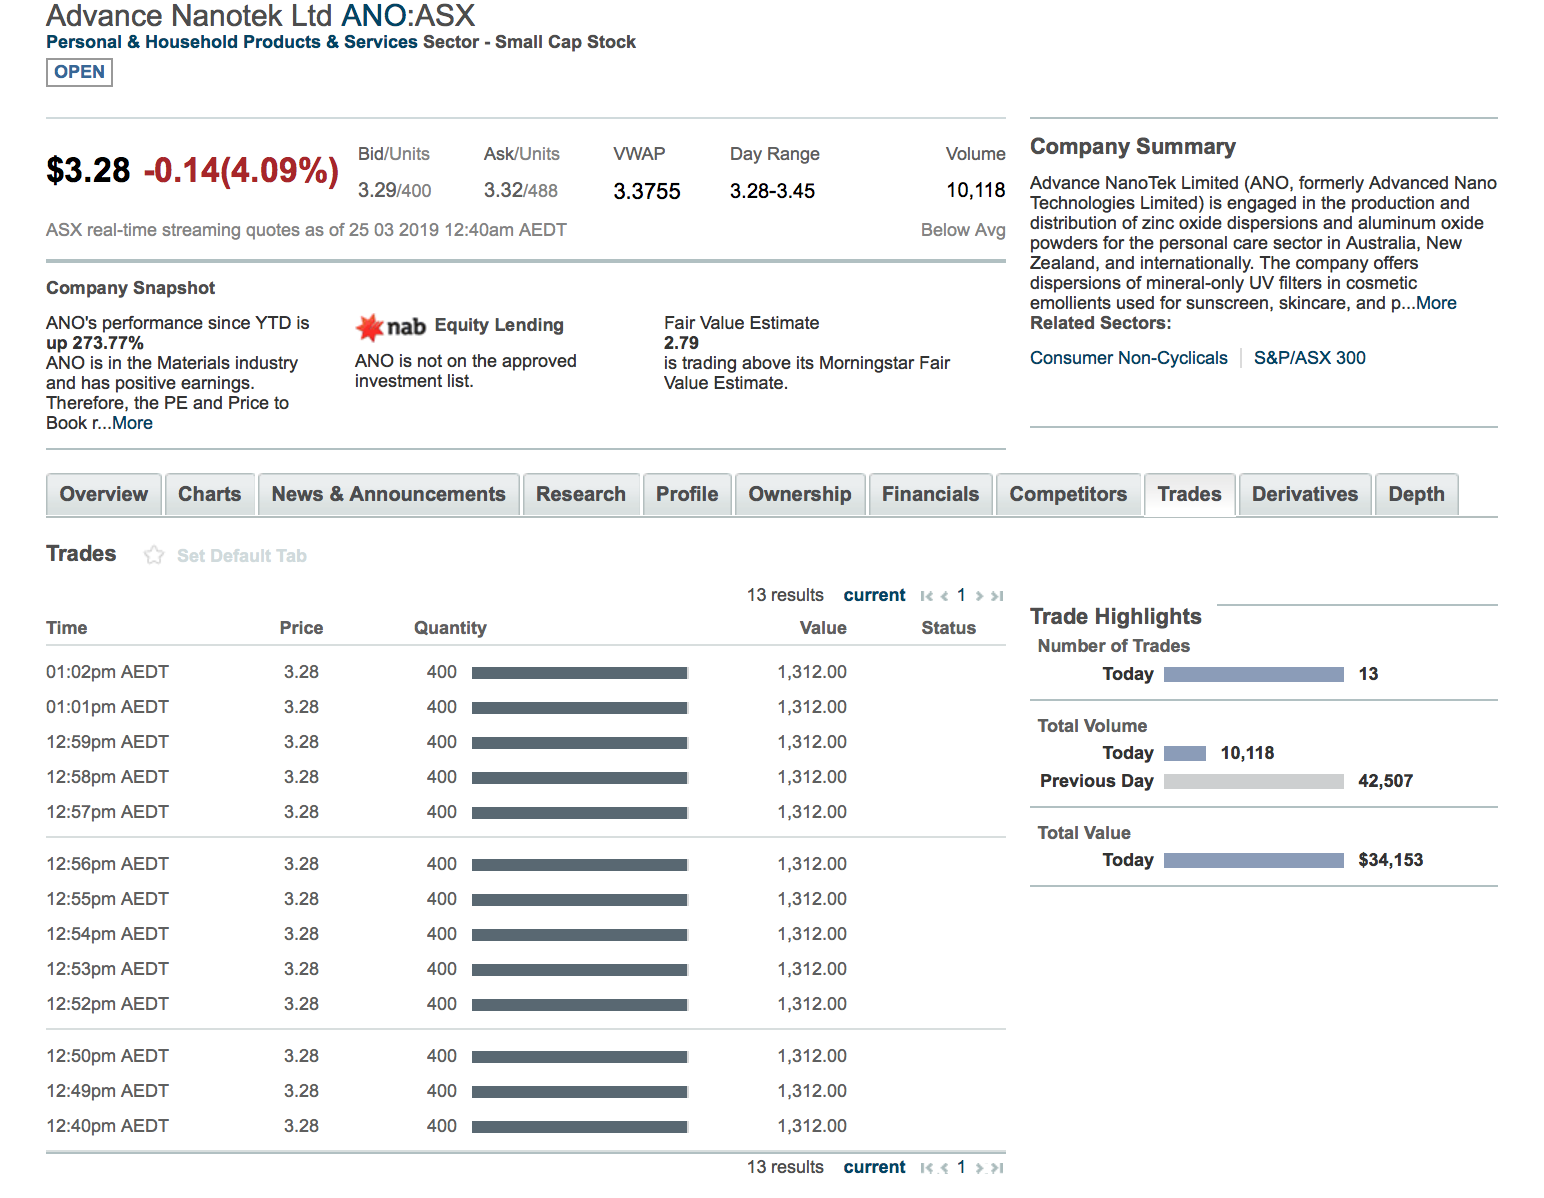Image resolution: width=1544 pixels, height=1198 pixels.
Task: Click the price 3.28 in the 12:55pm row
Action: pyautogui.click(x=301, y=899)
